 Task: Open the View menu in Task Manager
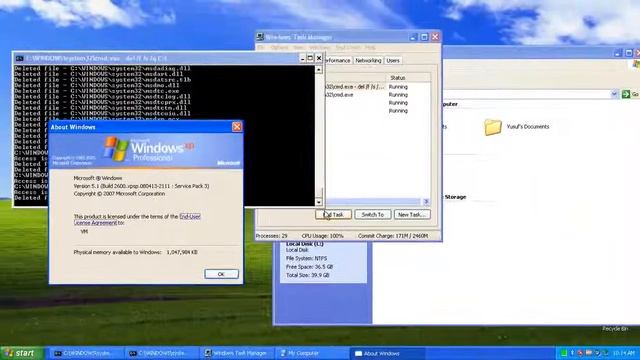(x=299, y=48)
